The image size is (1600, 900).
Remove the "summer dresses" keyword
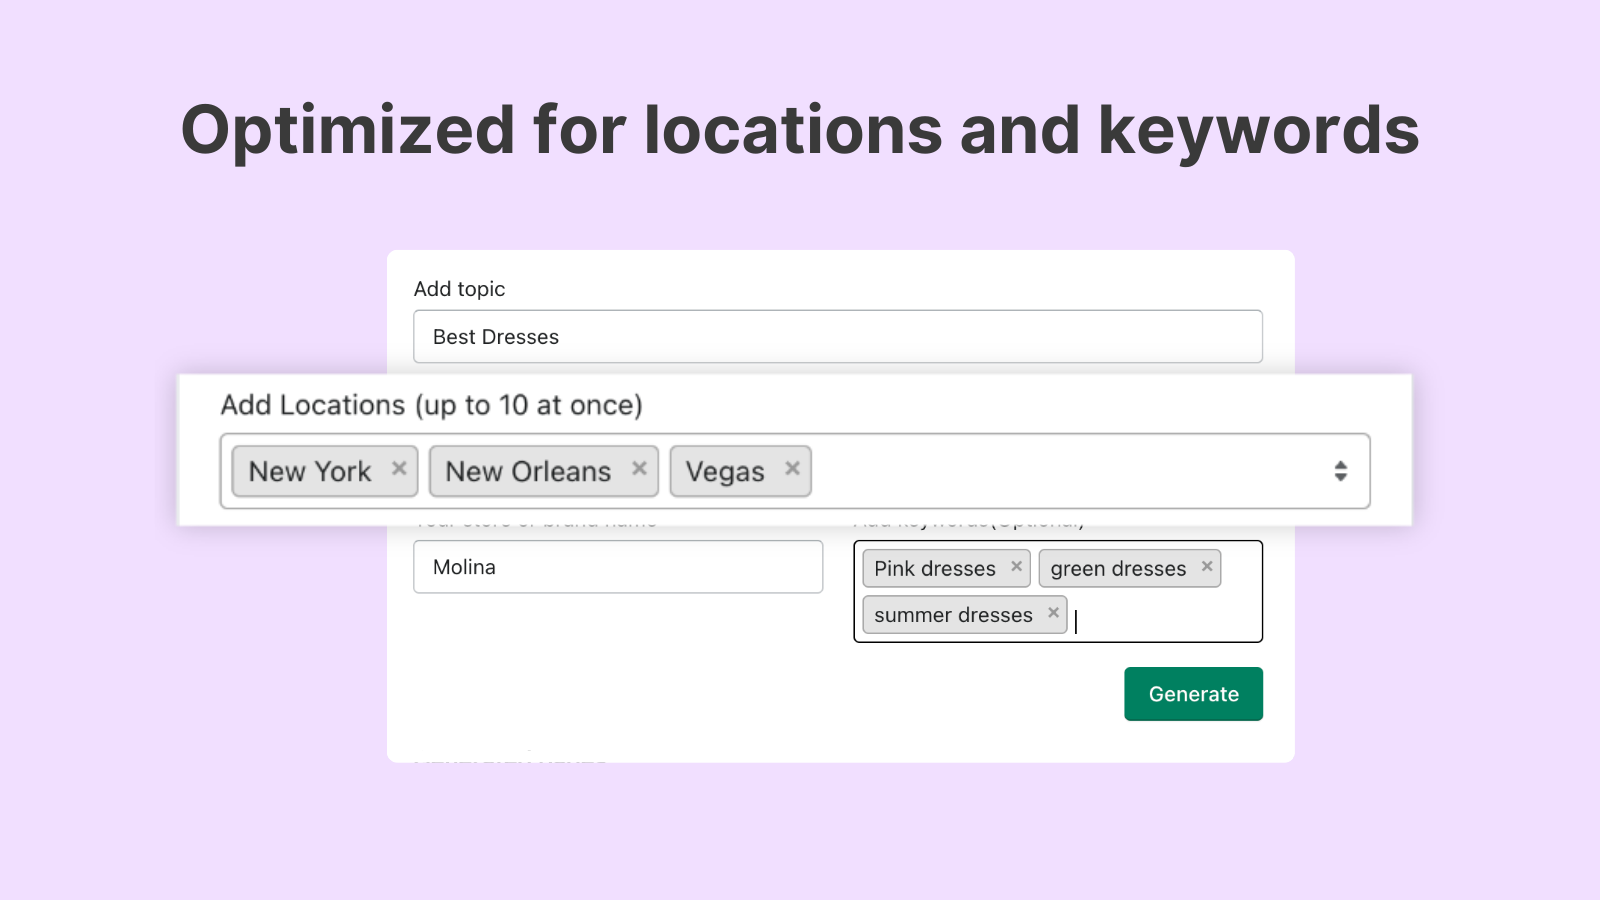1053,613
